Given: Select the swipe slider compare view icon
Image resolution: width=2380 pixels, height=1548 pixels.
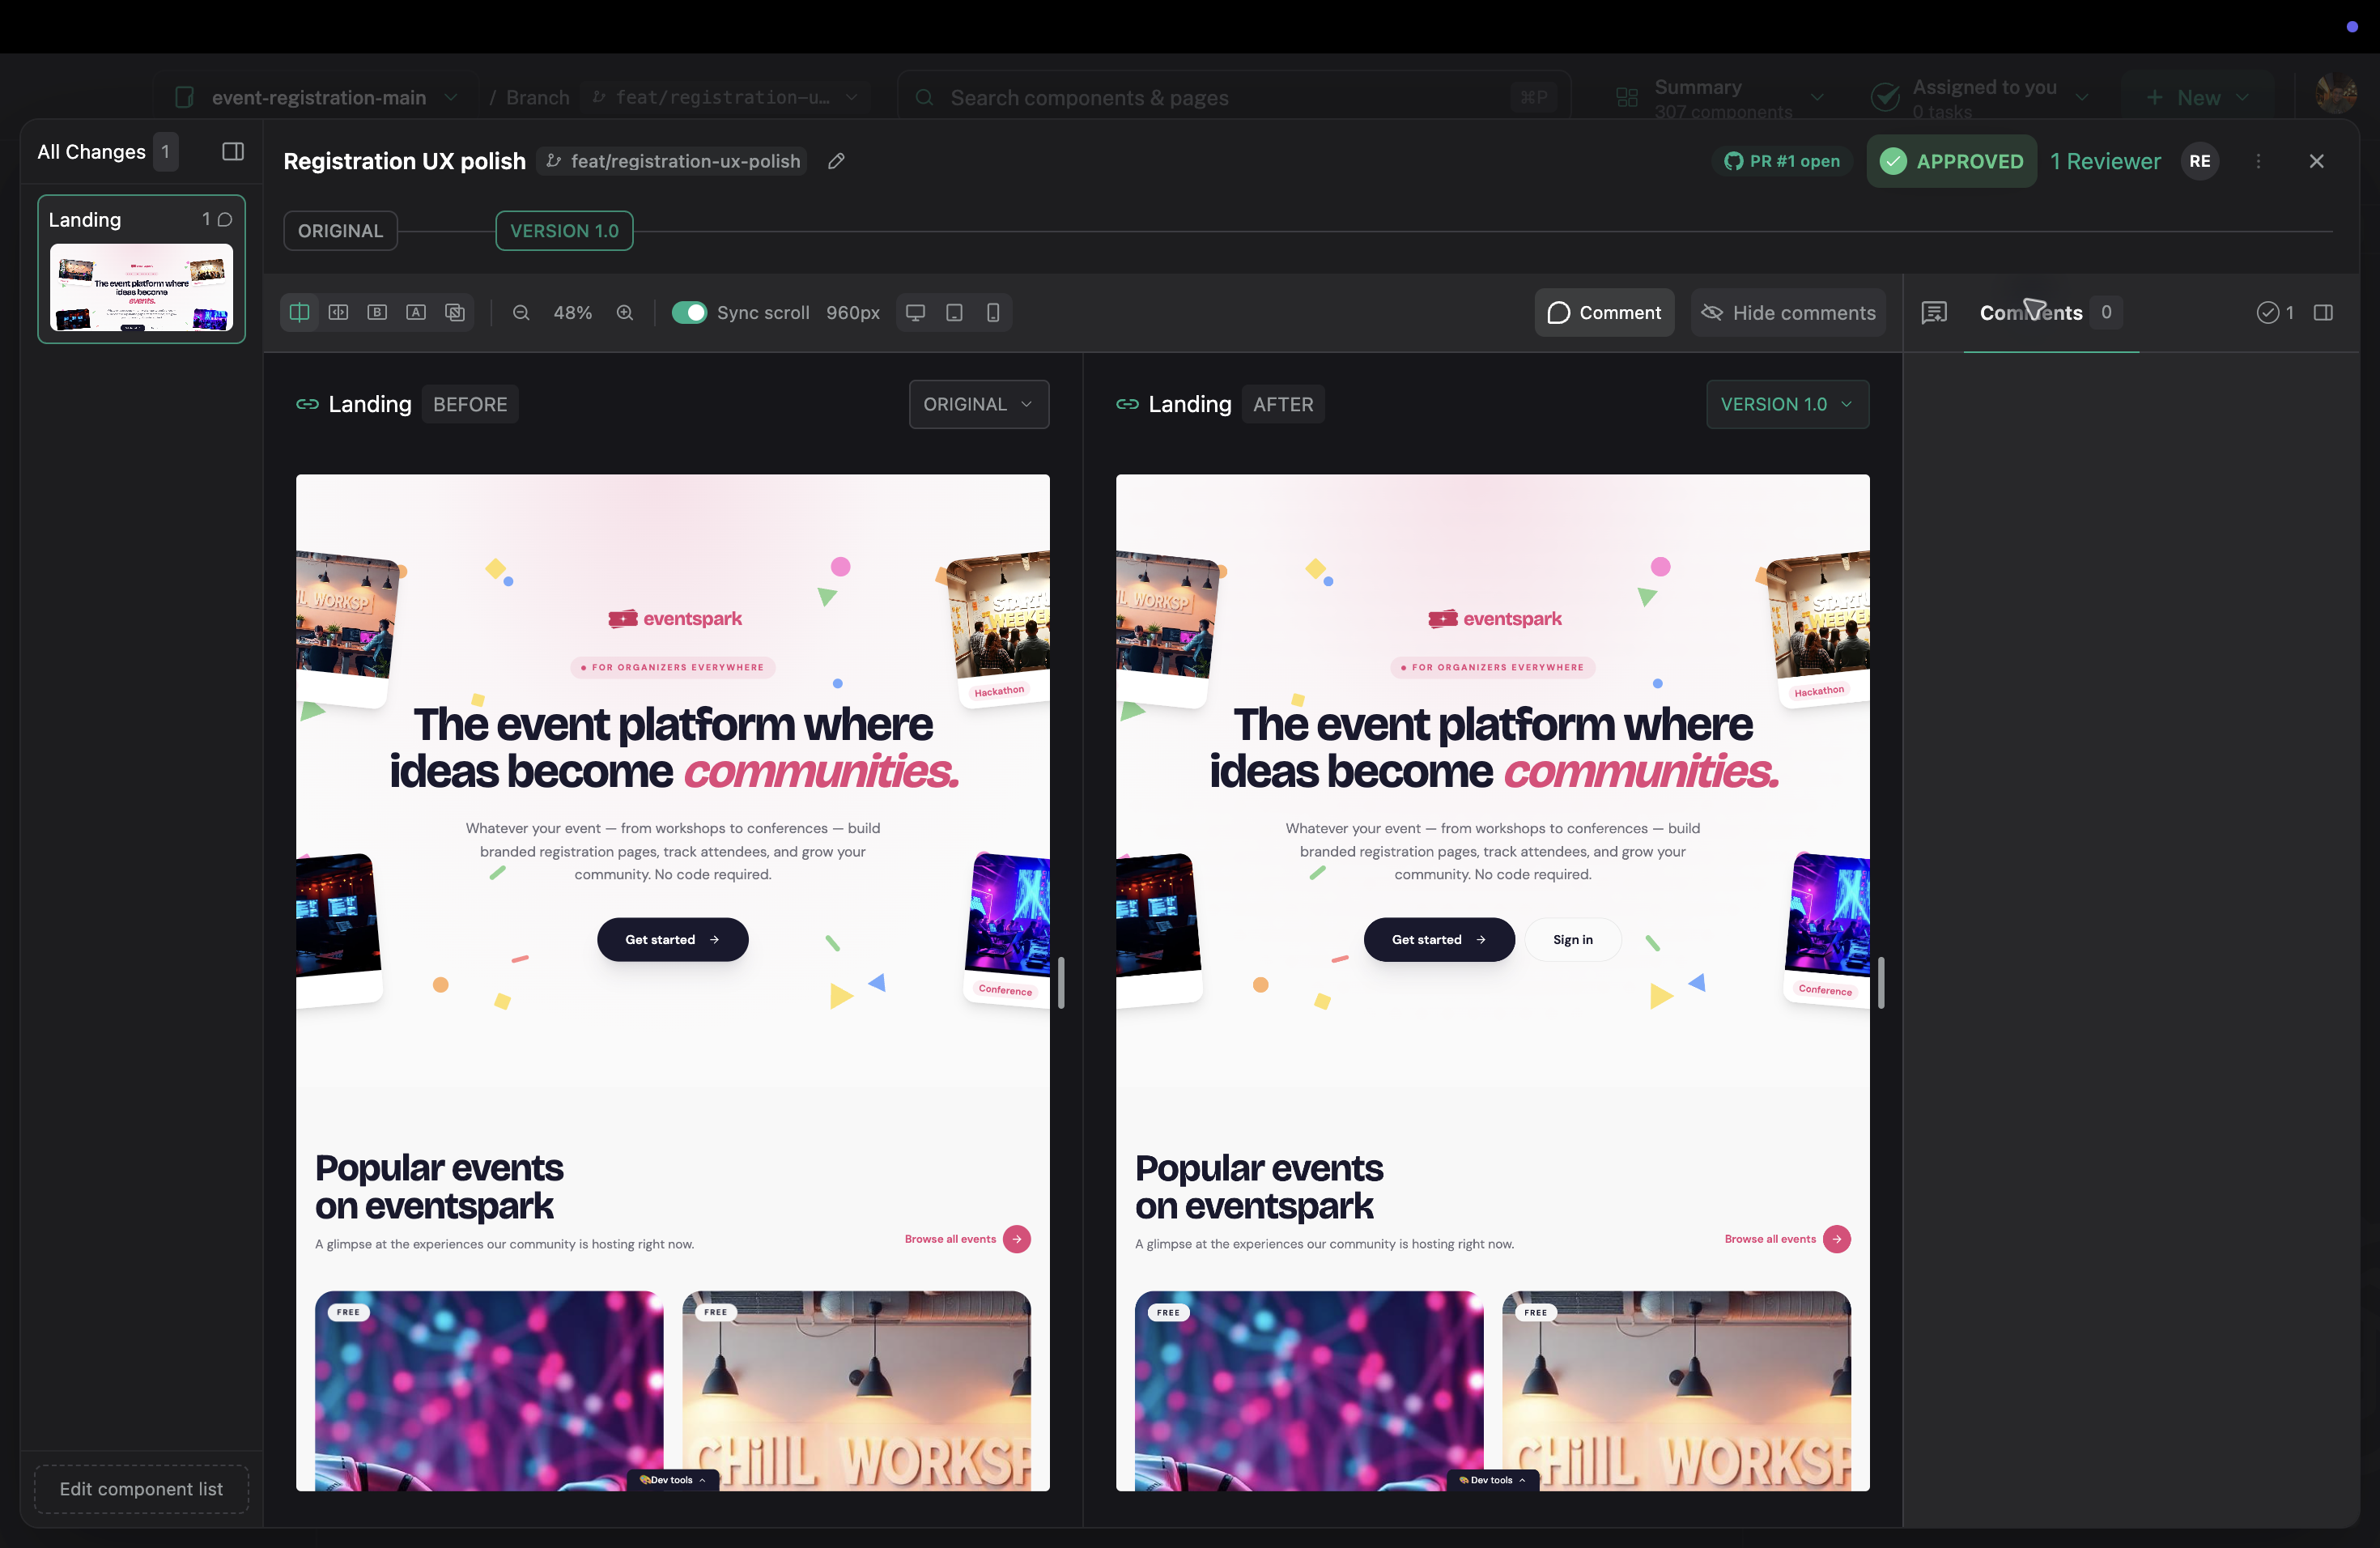Looking at the screenshot, I should click(x=338, y=313).
